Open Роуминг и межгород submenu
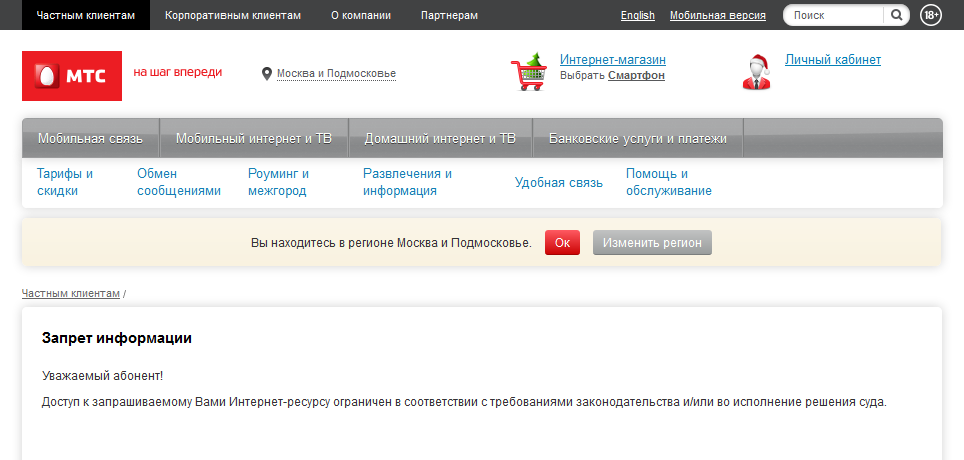This screenshot has height=460, width=964. [x=279, y=182]
